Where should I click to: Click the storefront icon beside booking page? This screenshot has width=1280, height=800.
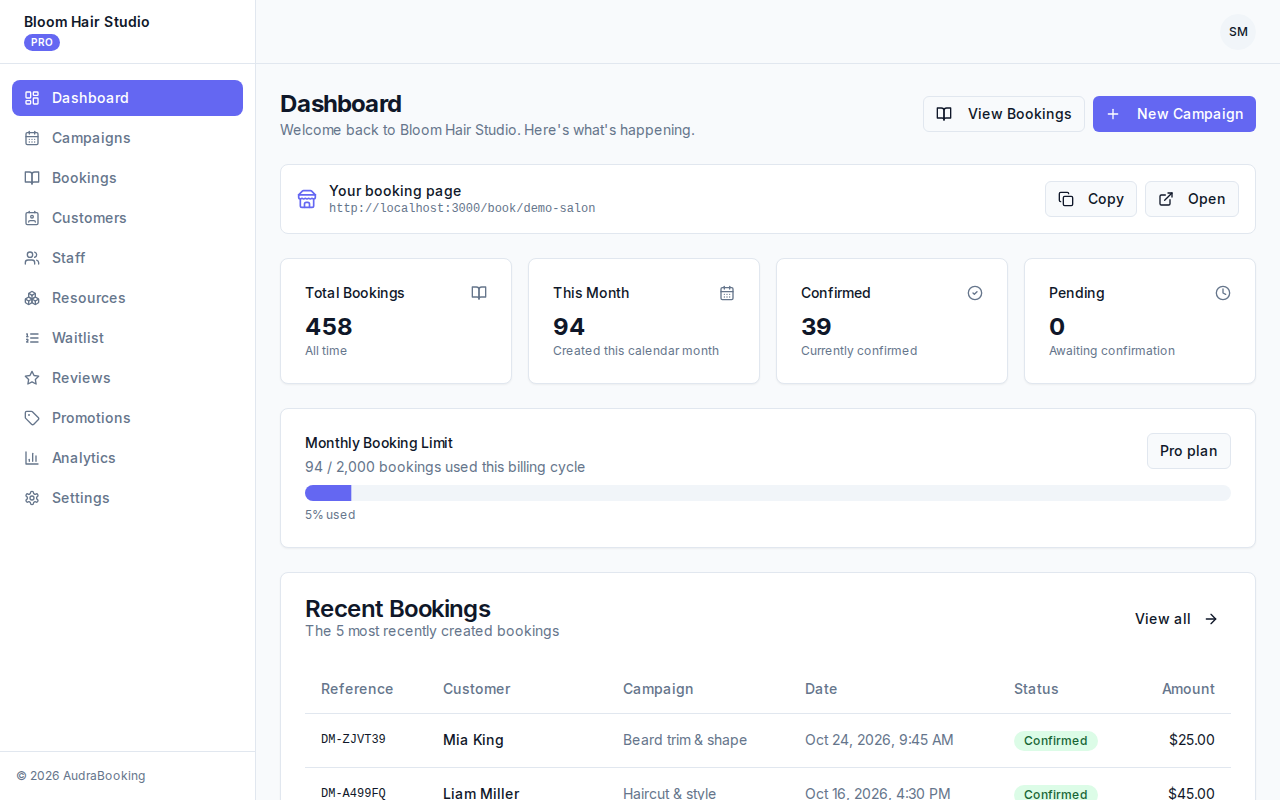(307, 199)
